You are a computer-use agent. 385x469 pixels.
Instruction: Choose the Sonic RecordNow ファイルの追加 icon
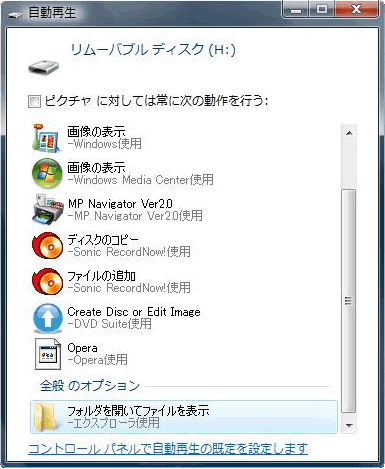(47, 282)
